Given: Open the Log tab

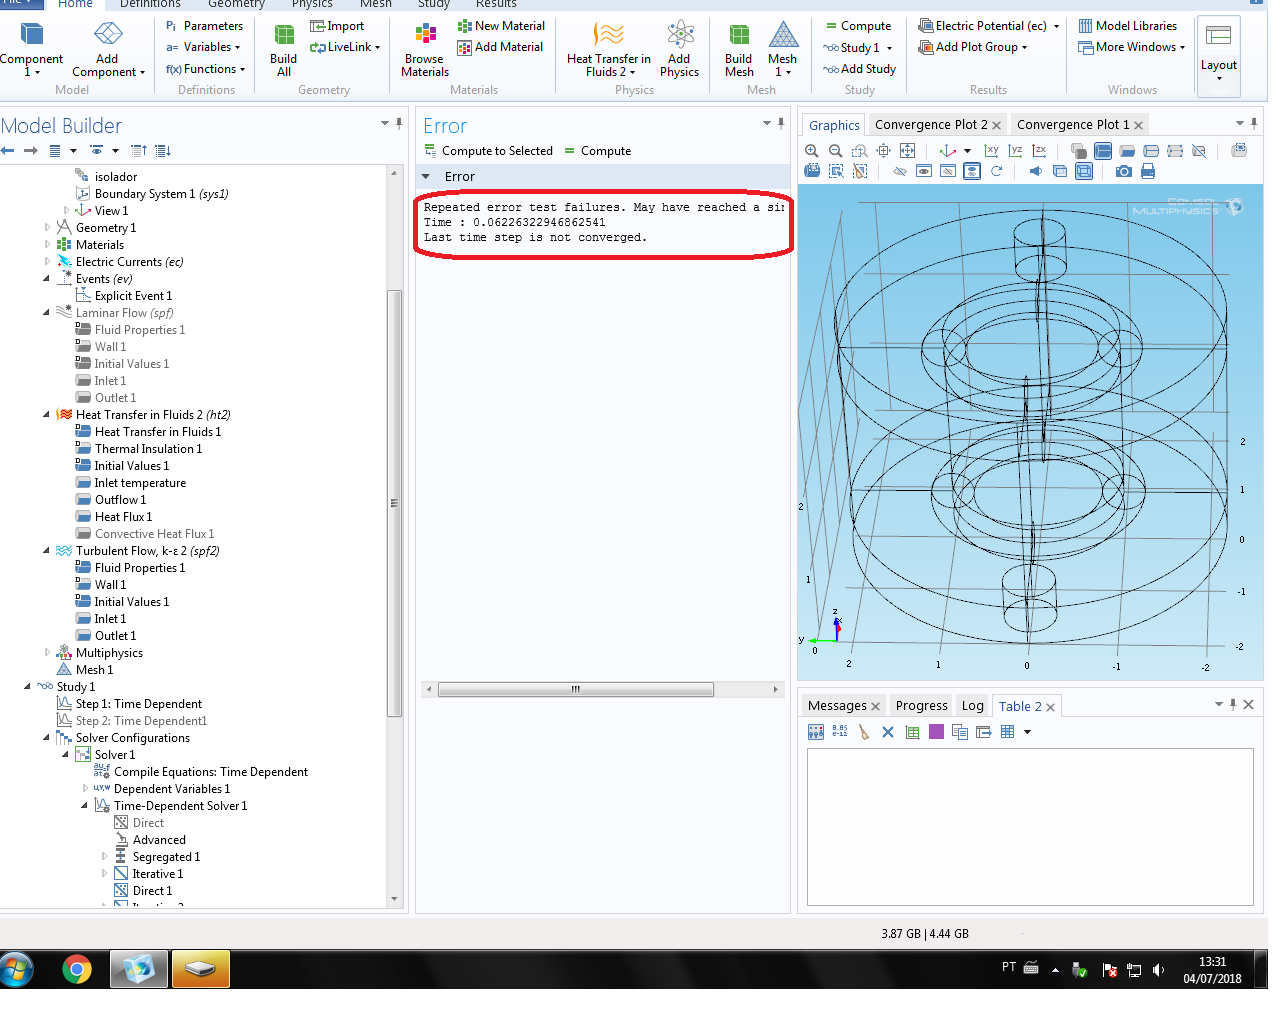Looking at the screenshot, I should click(972, 706).
